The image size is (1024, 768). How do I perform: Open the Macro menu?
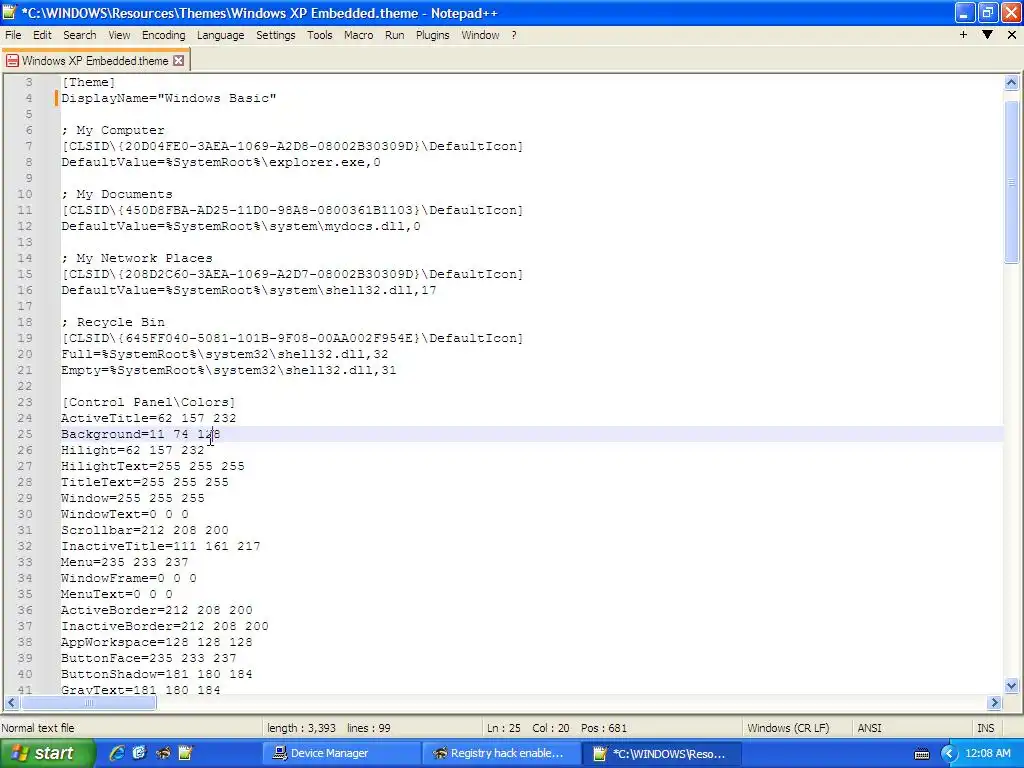pyautogui.click(x=359, y=35)
